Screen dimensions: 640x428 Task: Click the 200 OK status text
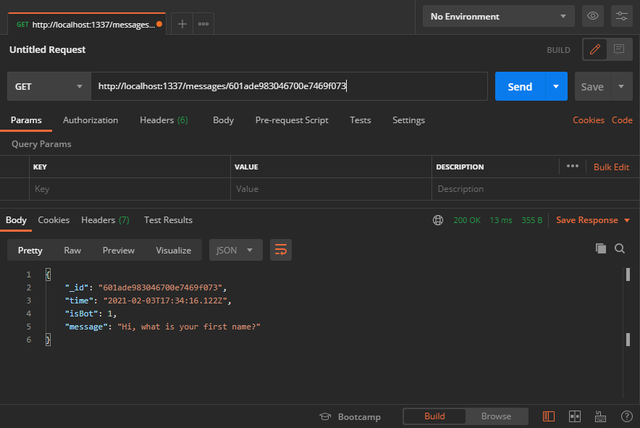coord(467,220)
